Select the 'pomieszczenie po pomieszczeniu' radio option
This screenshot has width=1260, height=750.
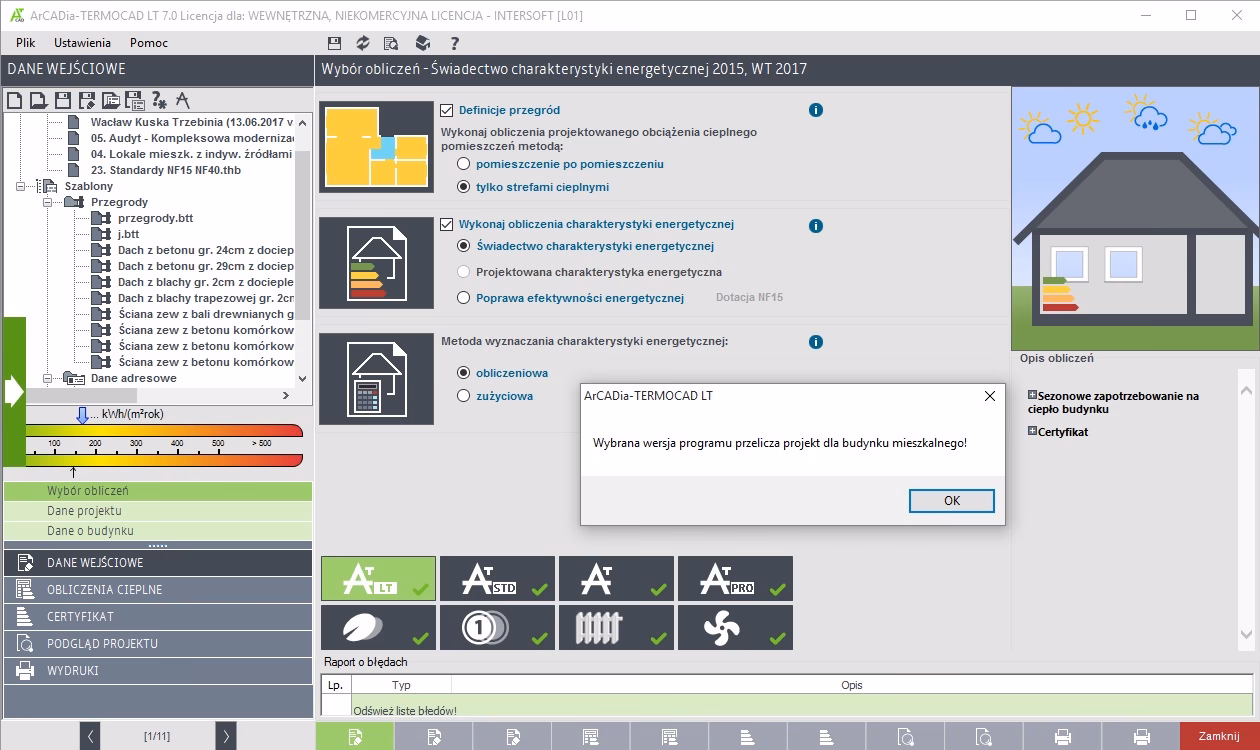point(463,164)
